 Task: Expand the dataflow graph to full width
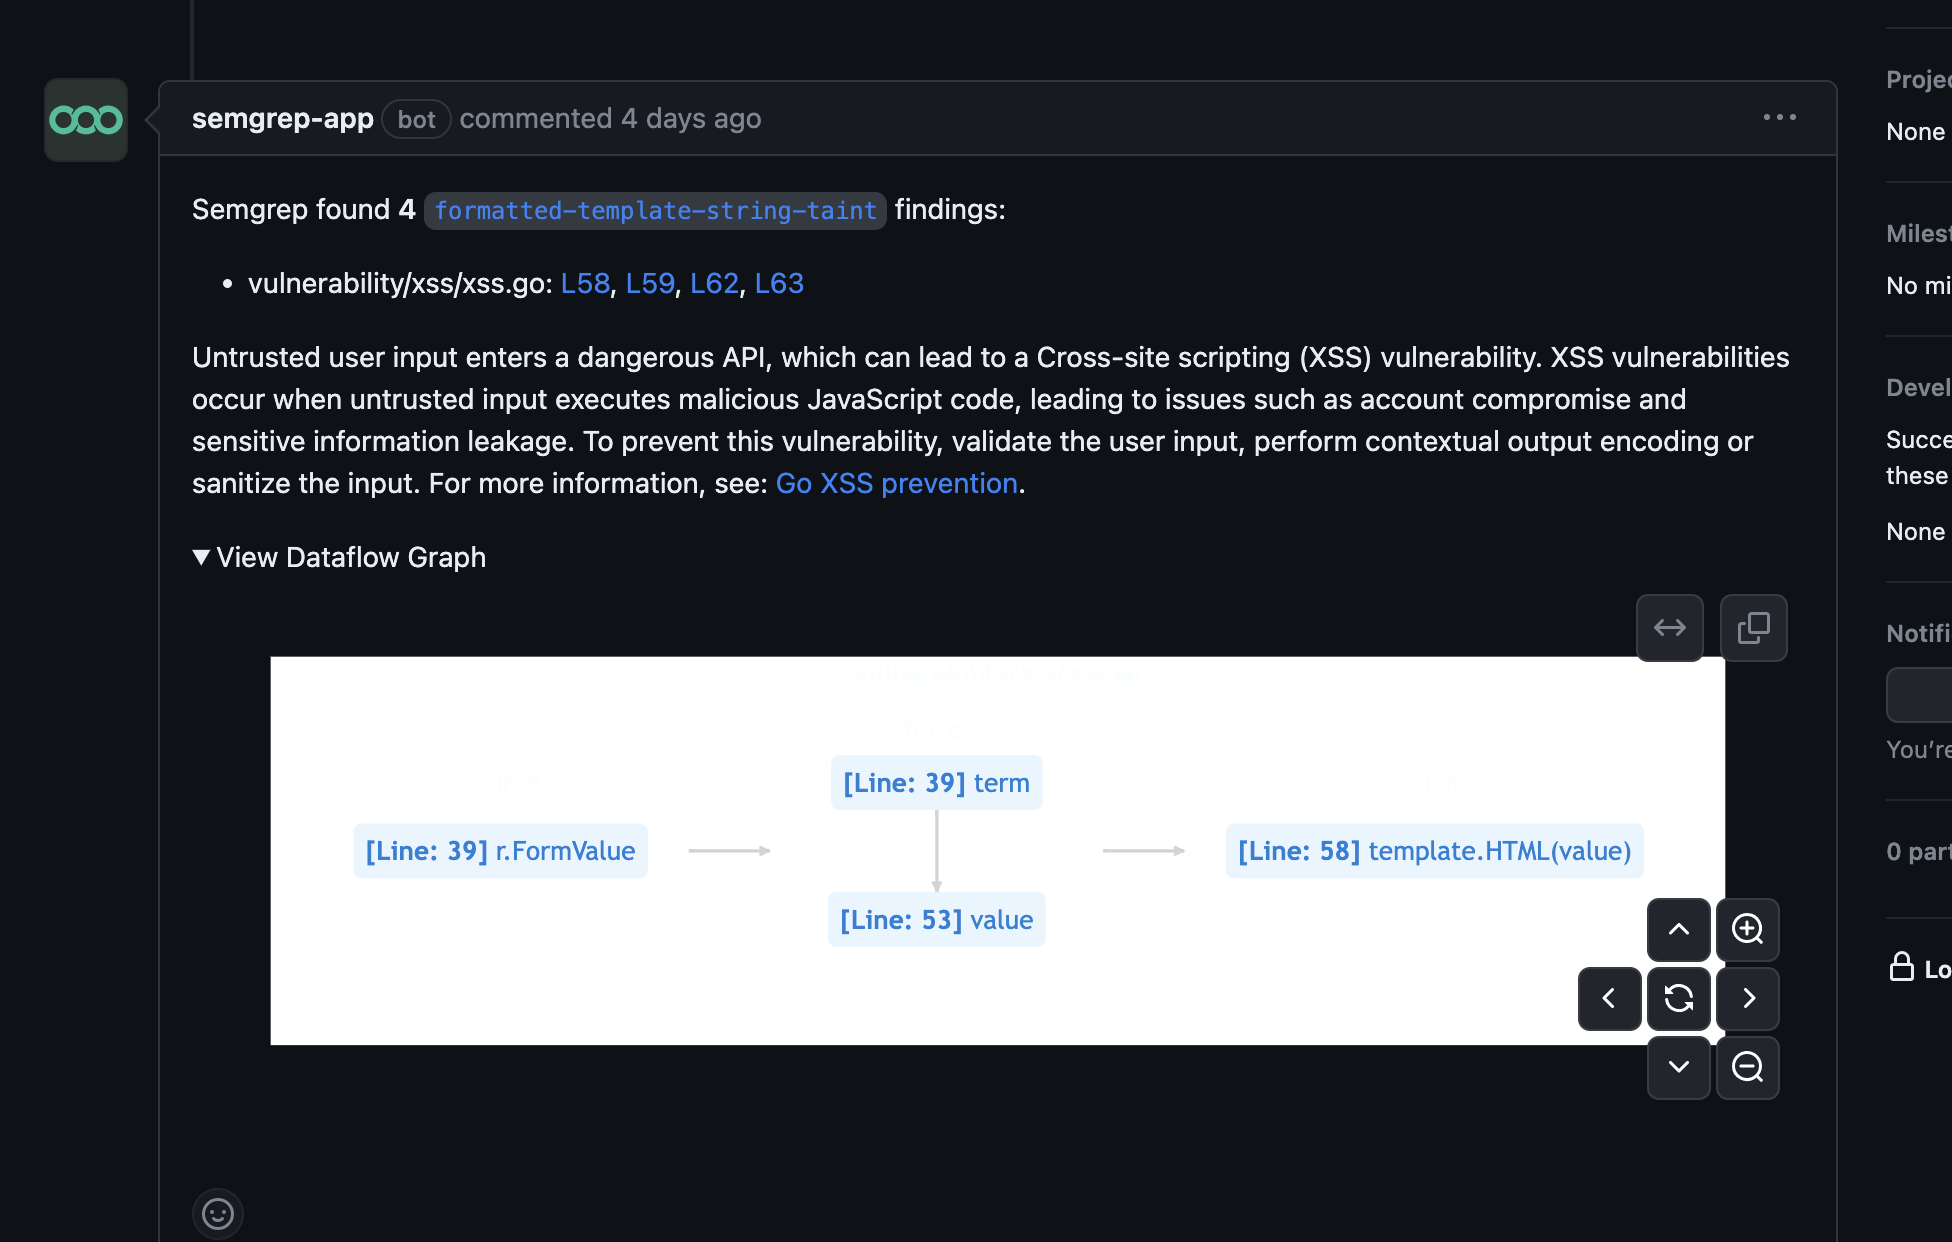click(x=1669, y=628)
